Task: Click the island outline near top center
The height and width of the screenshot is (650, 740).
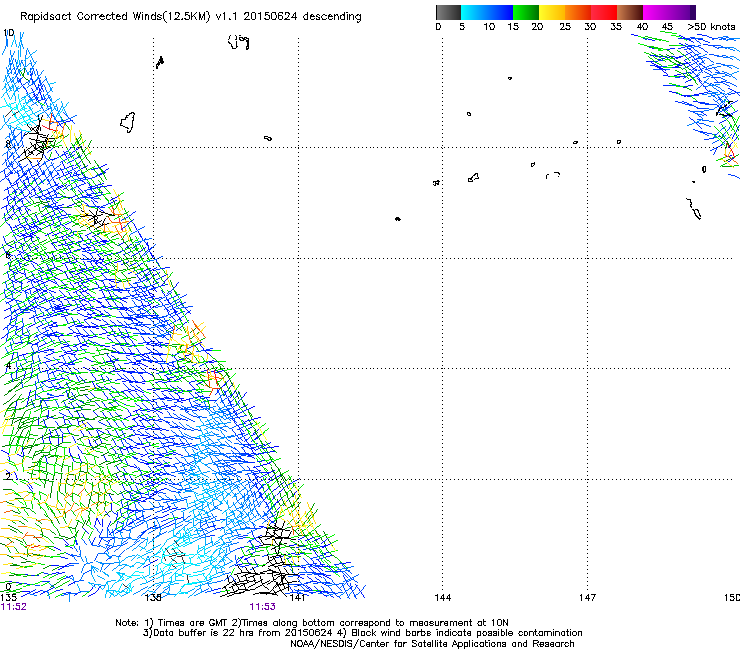Action: (238, 42)
